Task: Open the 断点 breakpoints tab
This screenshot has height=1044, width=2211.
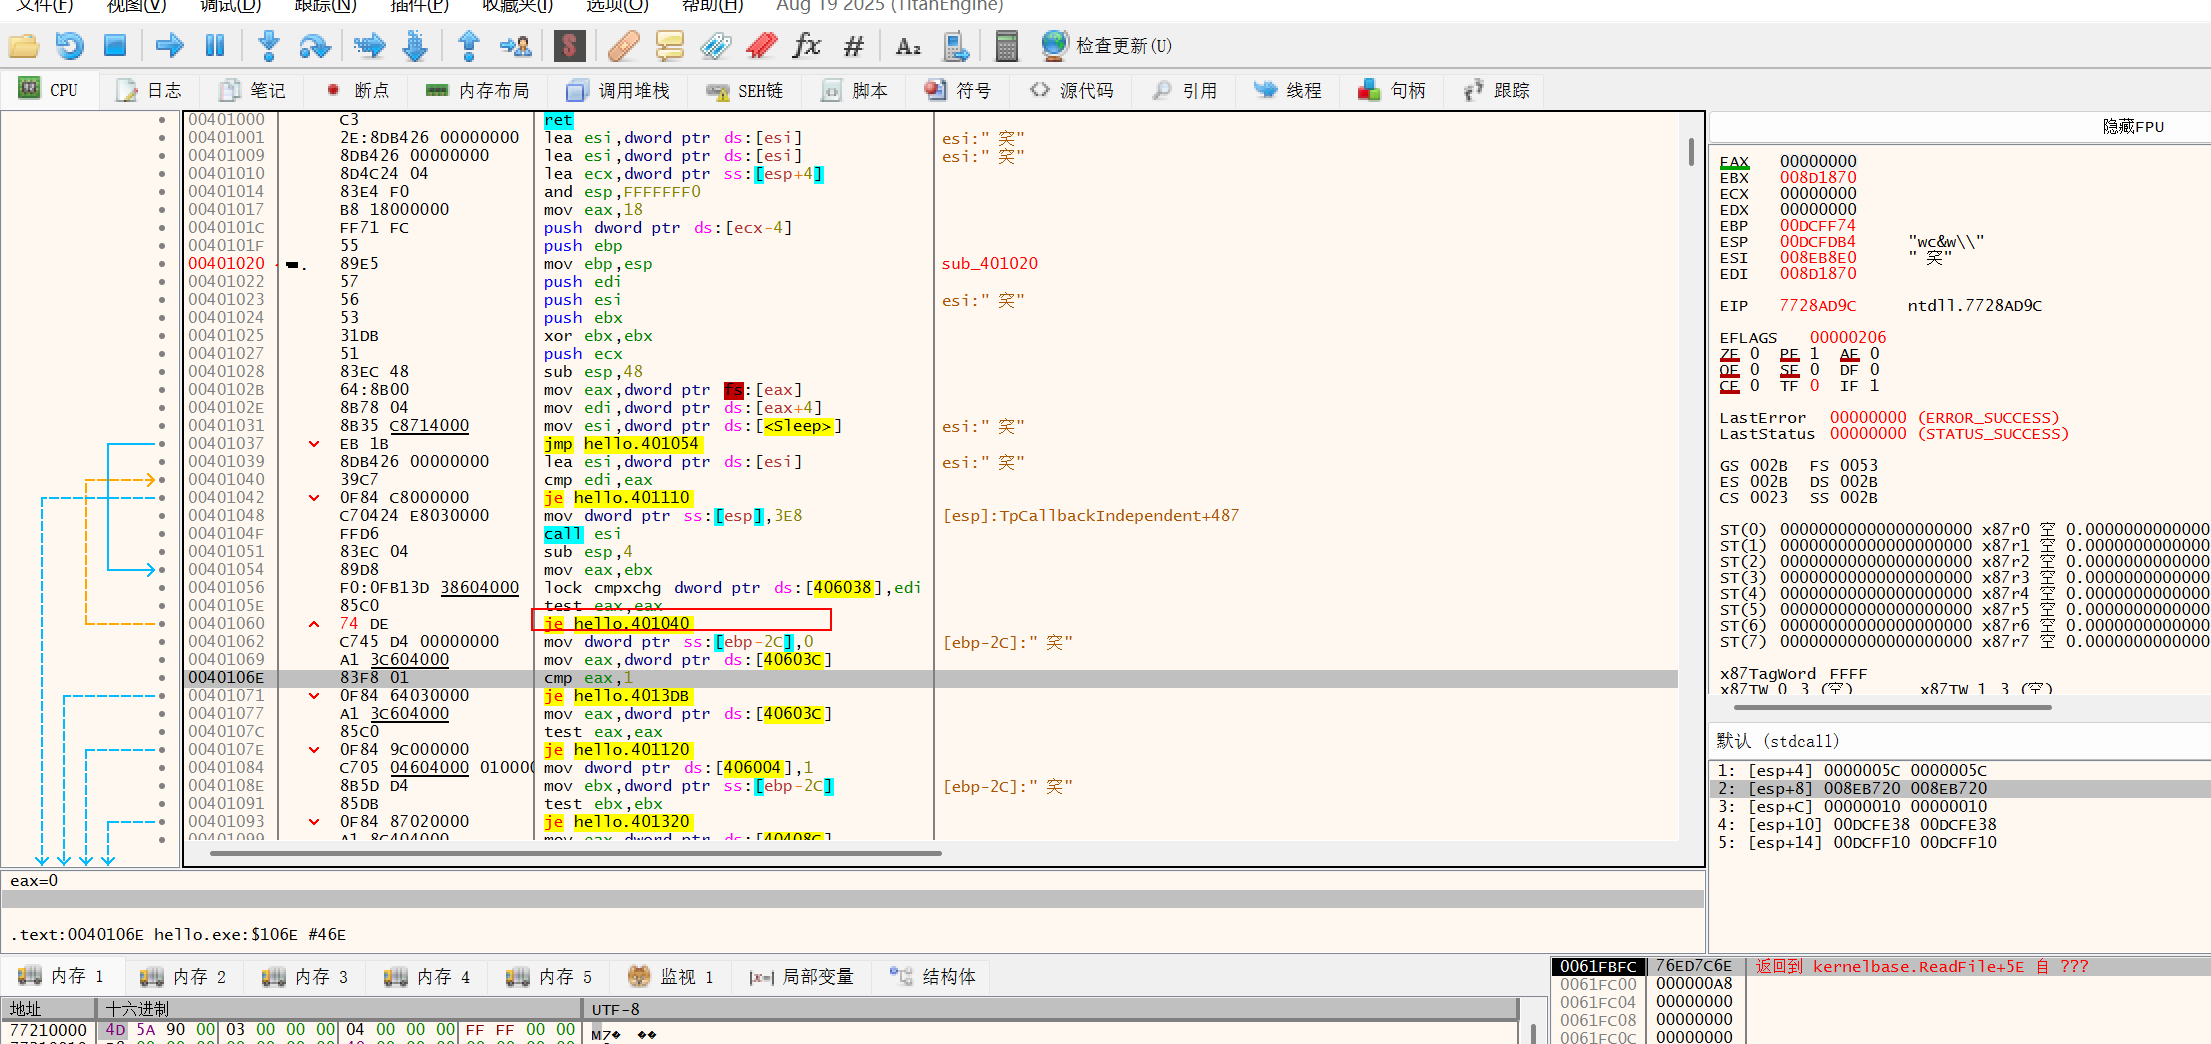Action: tap(358, 91)
